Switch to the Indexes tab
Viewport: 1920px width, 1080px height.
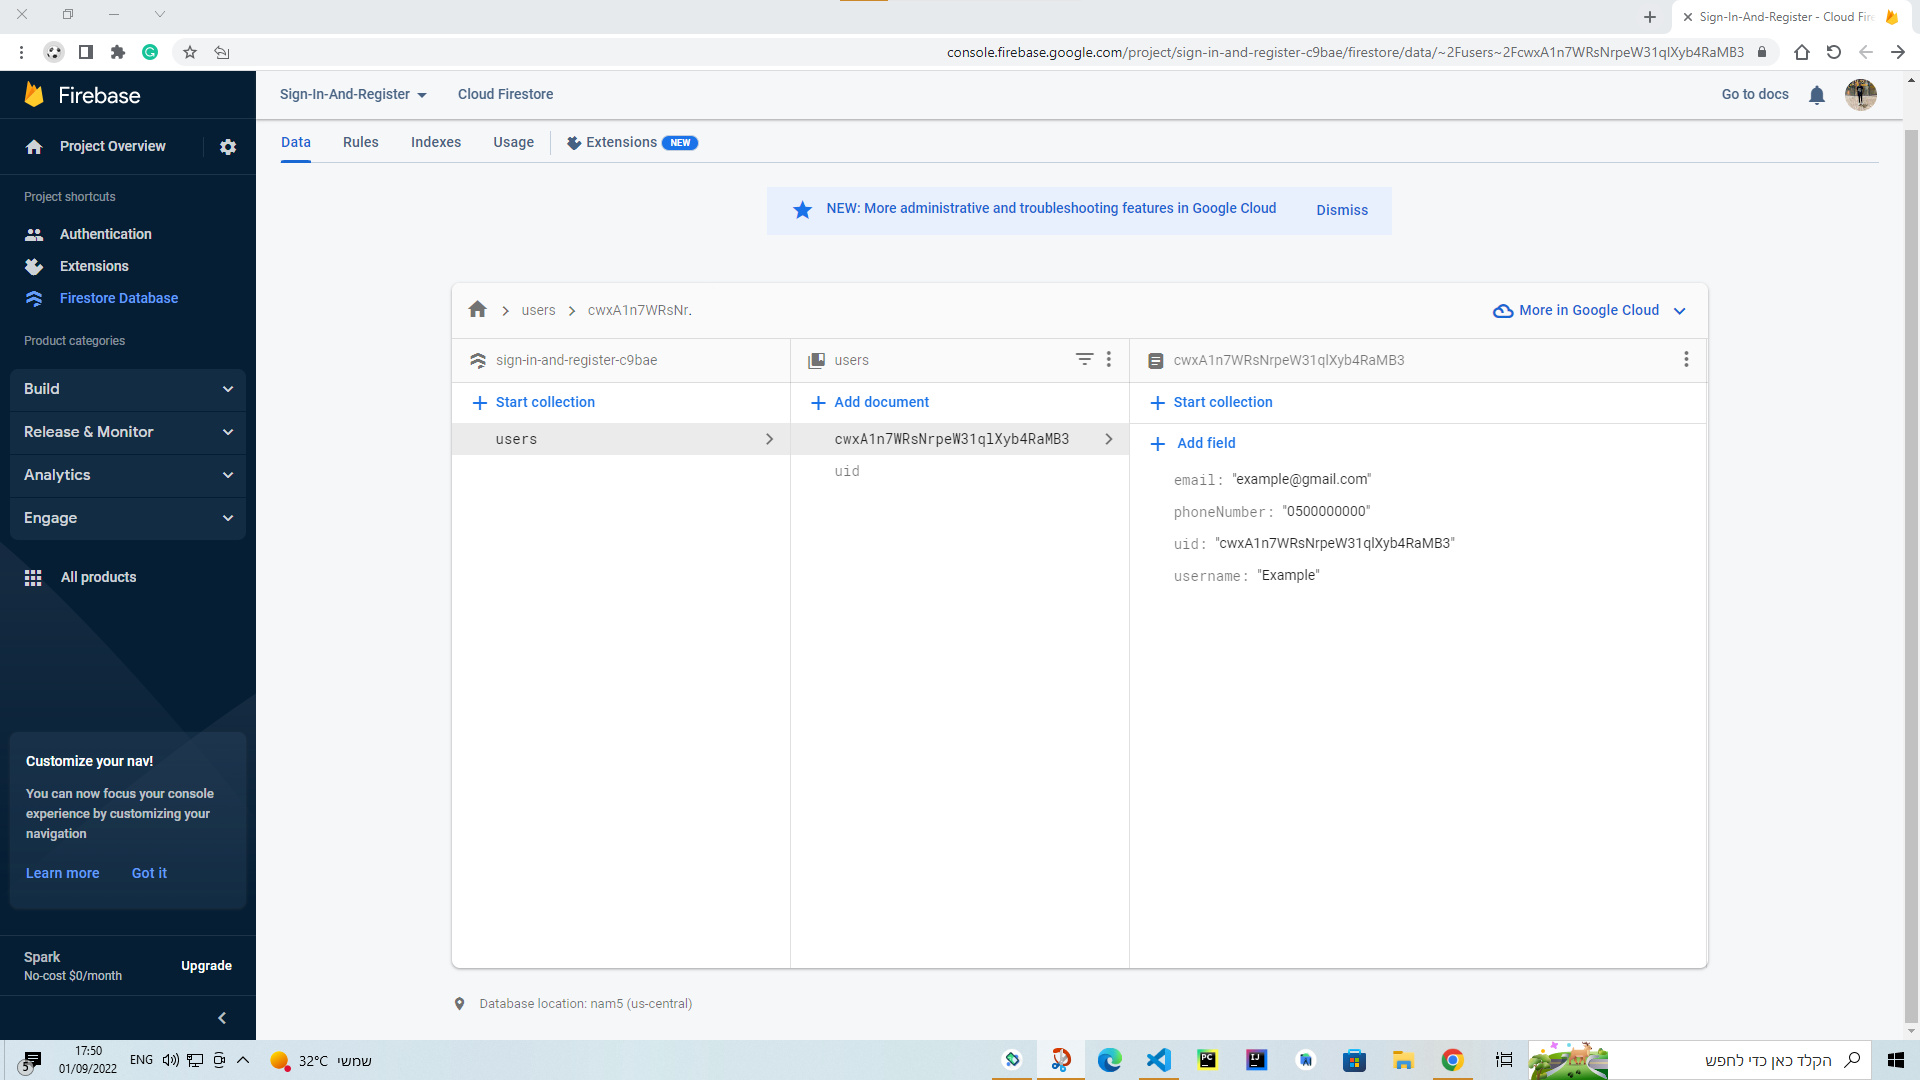pyautogui.click(x=435, y=142)
